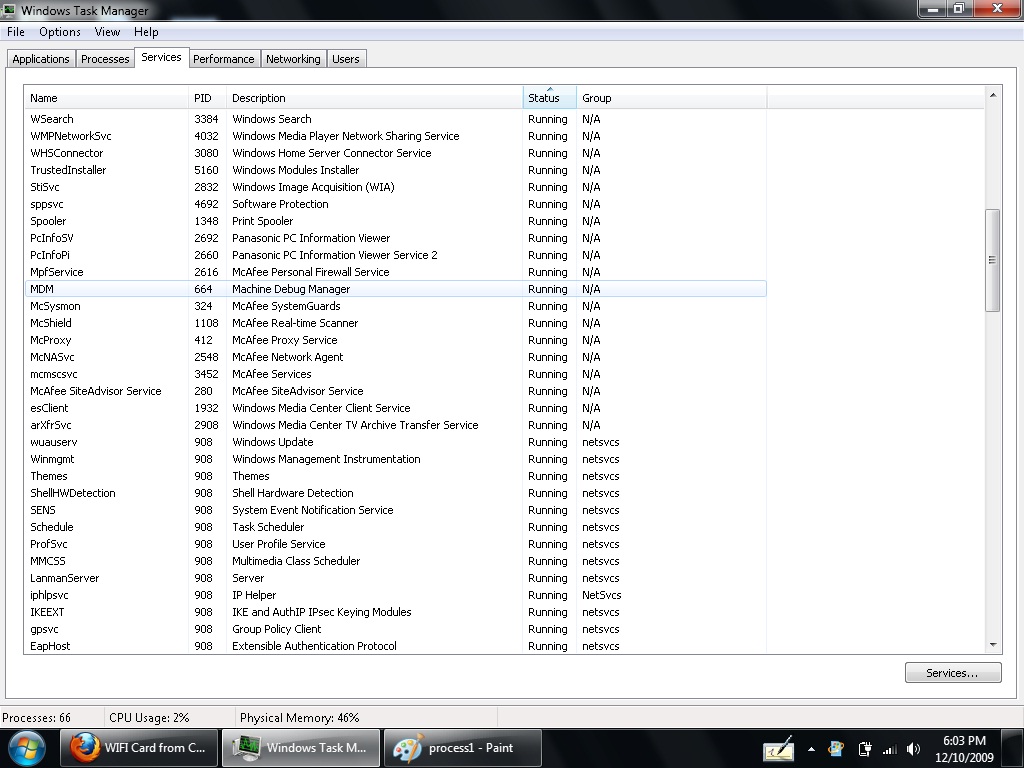The width and height of the screenshot is (1024, 768).
Task: Select the mcmscsvc service row
Action: (395, 374)
